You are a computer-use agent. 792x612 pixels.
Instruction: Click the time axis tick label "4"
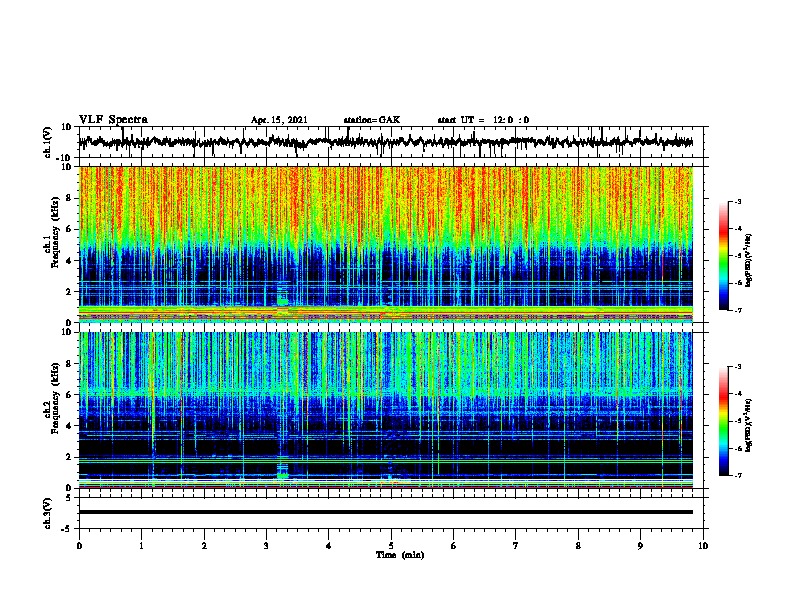tap(329, 546)
